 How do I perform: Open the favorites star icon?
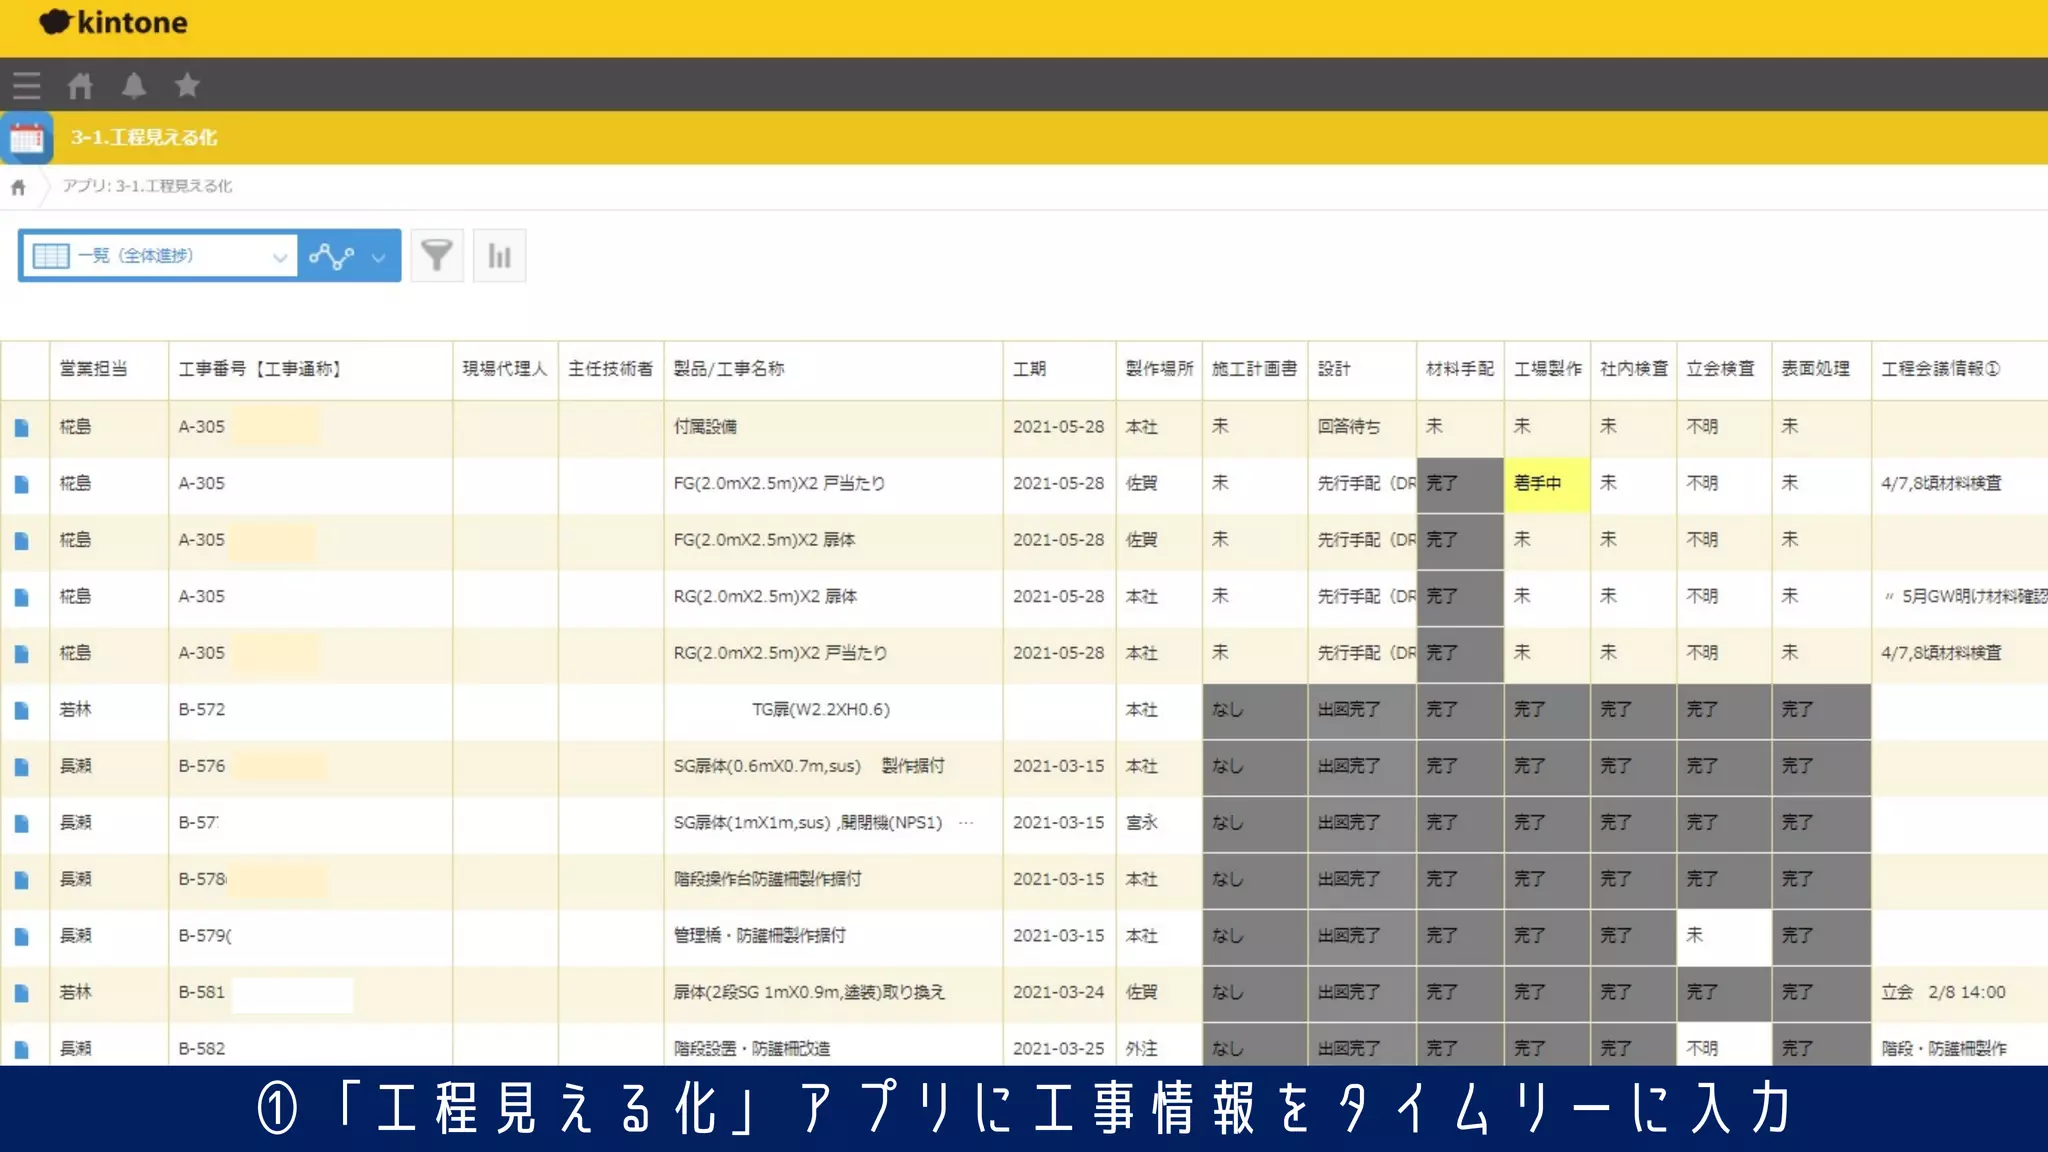click(187, 86)
